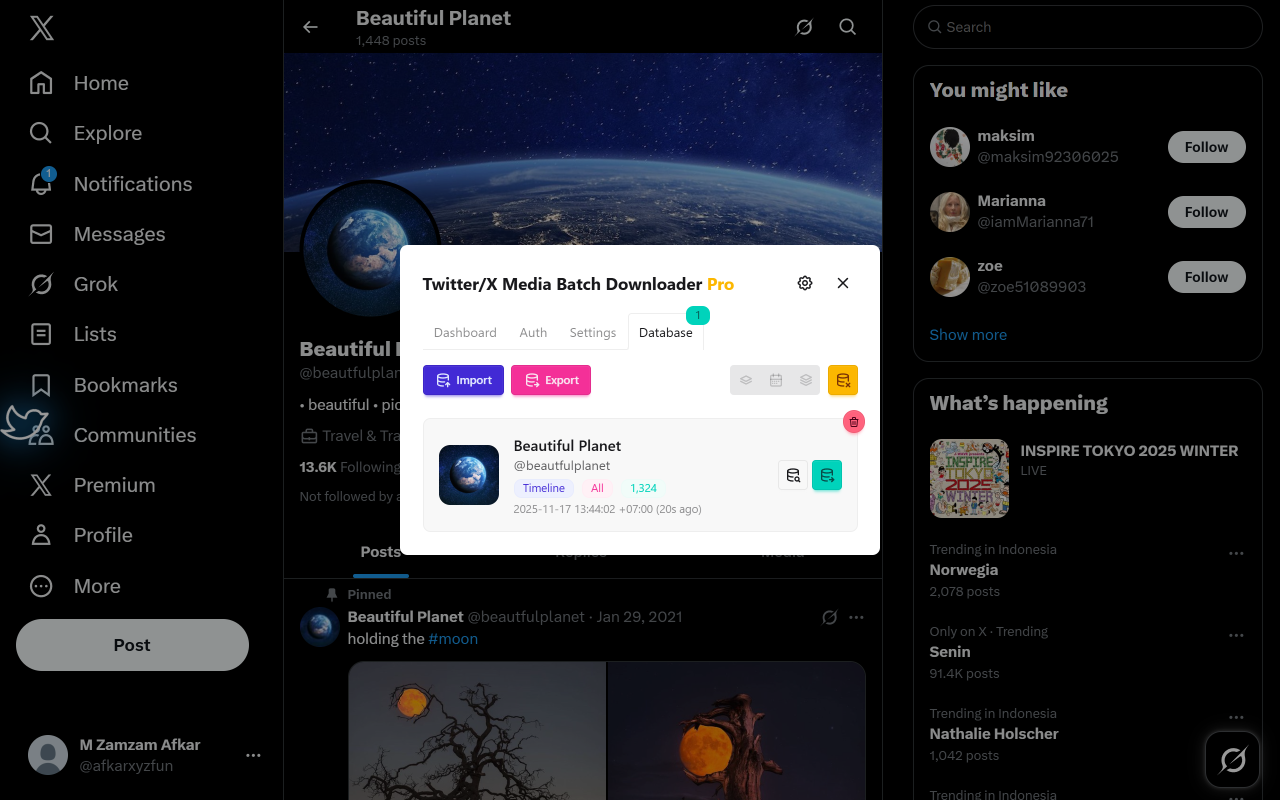Click the blue Posts tab underline indicator

pyautogui.click(x=381, y=573)
